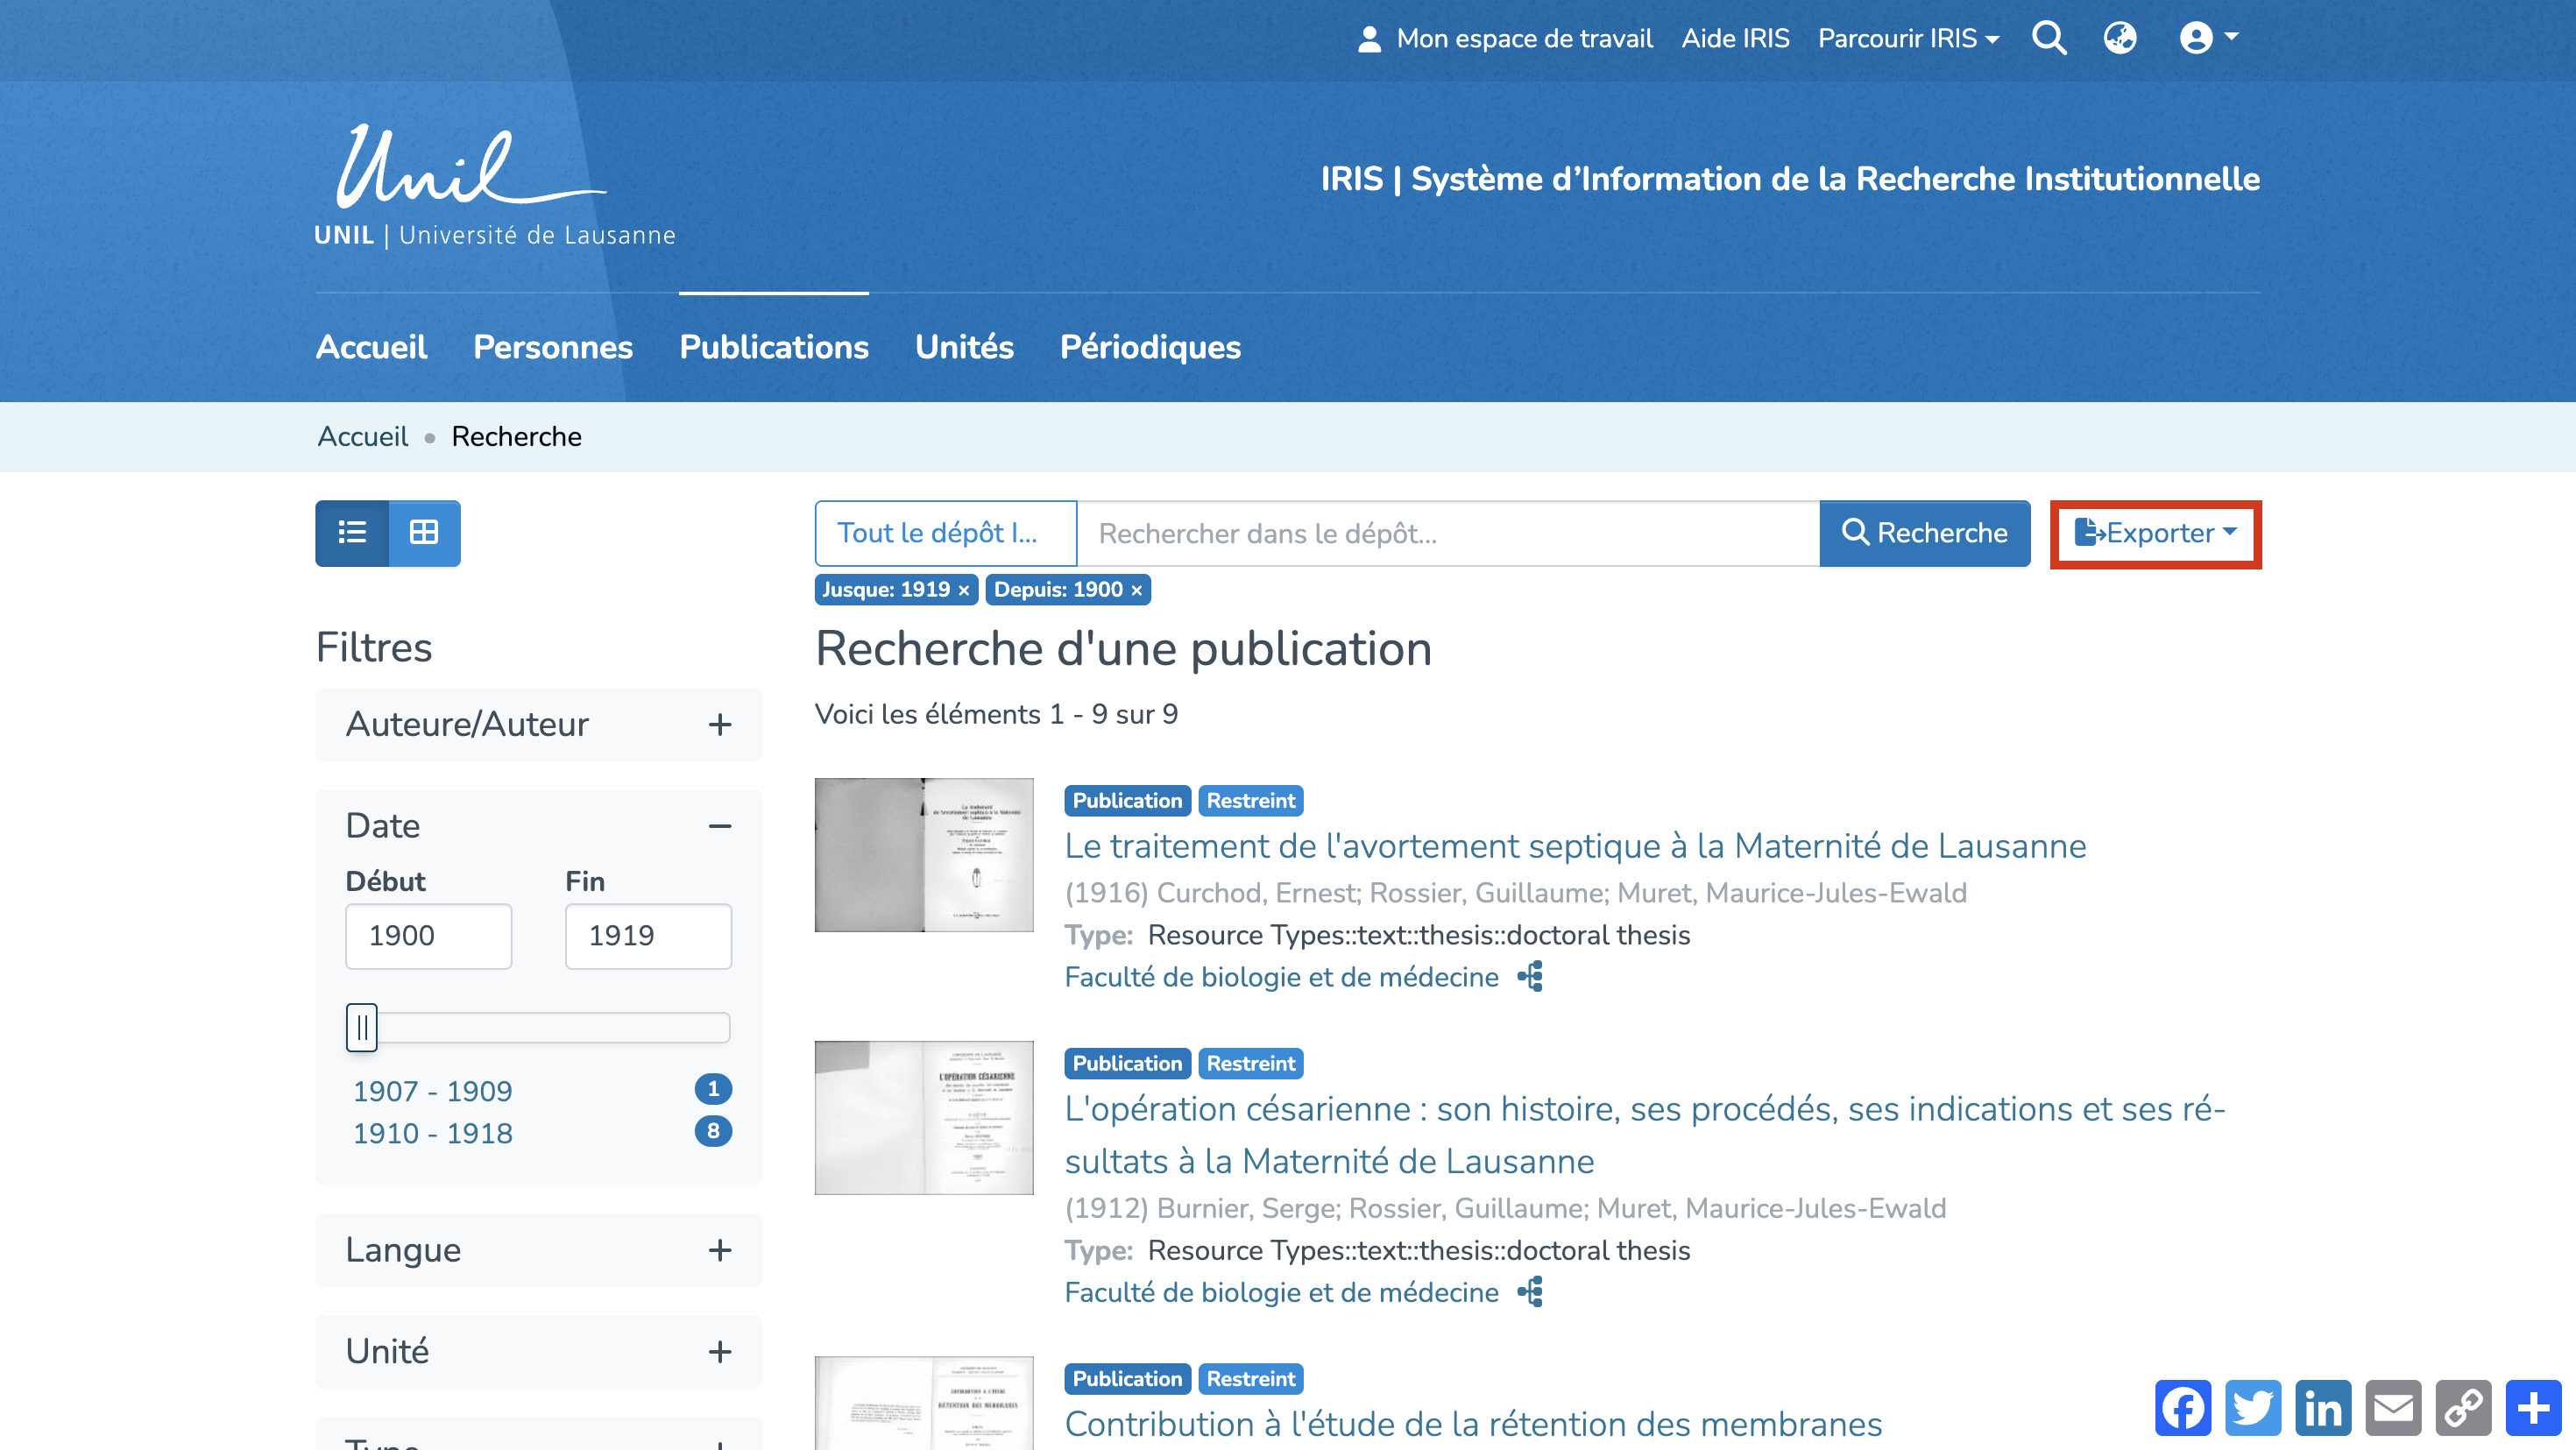This screenshot has width=2576, height=1450.
Task: Open the globe language switcher icon
Action: point(2119,38)
